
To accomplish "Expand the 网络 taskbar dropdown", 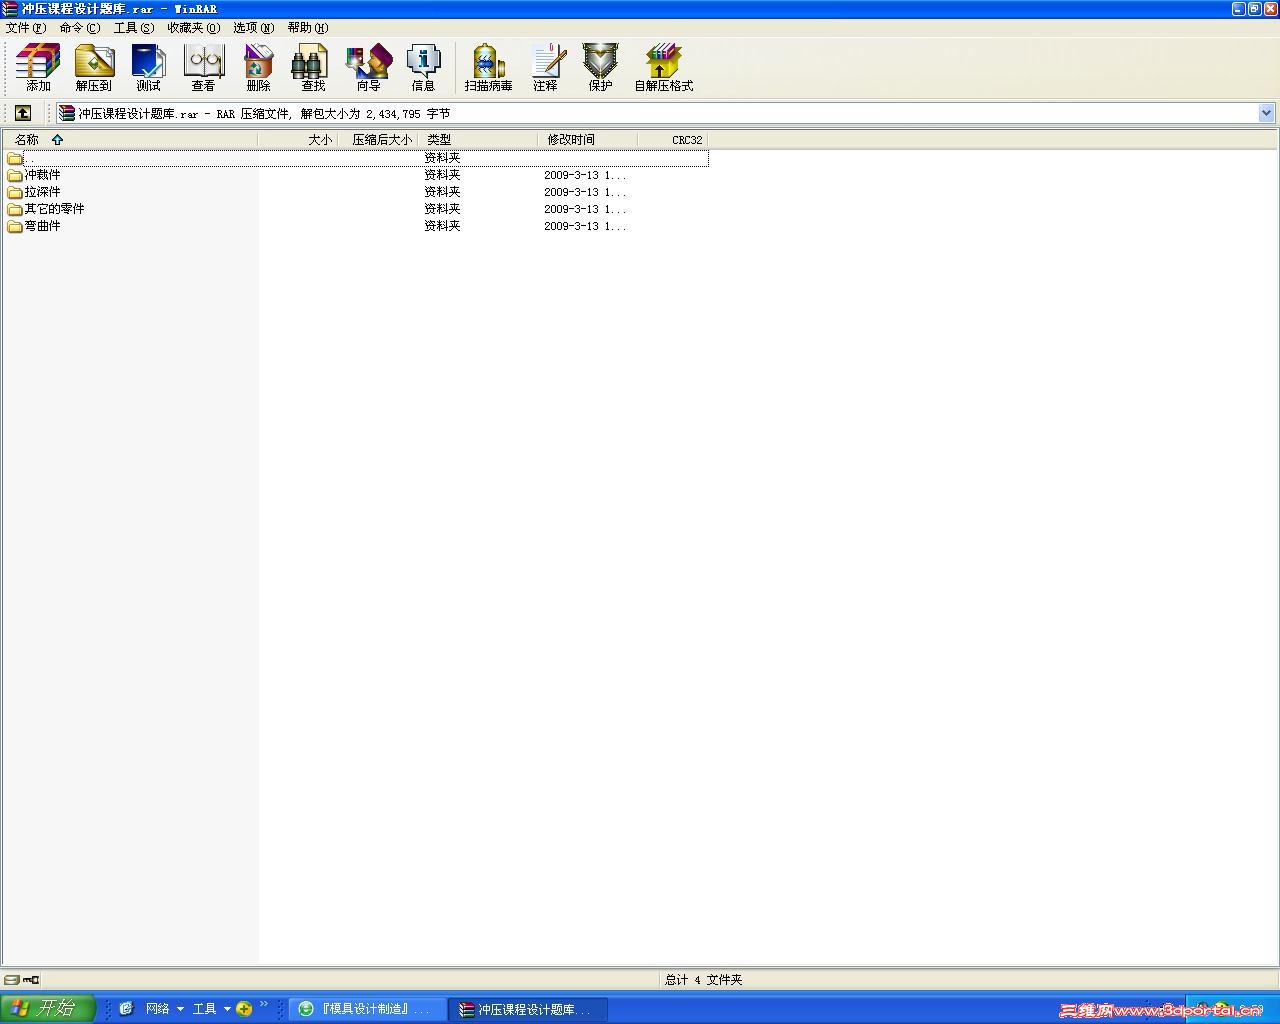I will (180, 1009).
